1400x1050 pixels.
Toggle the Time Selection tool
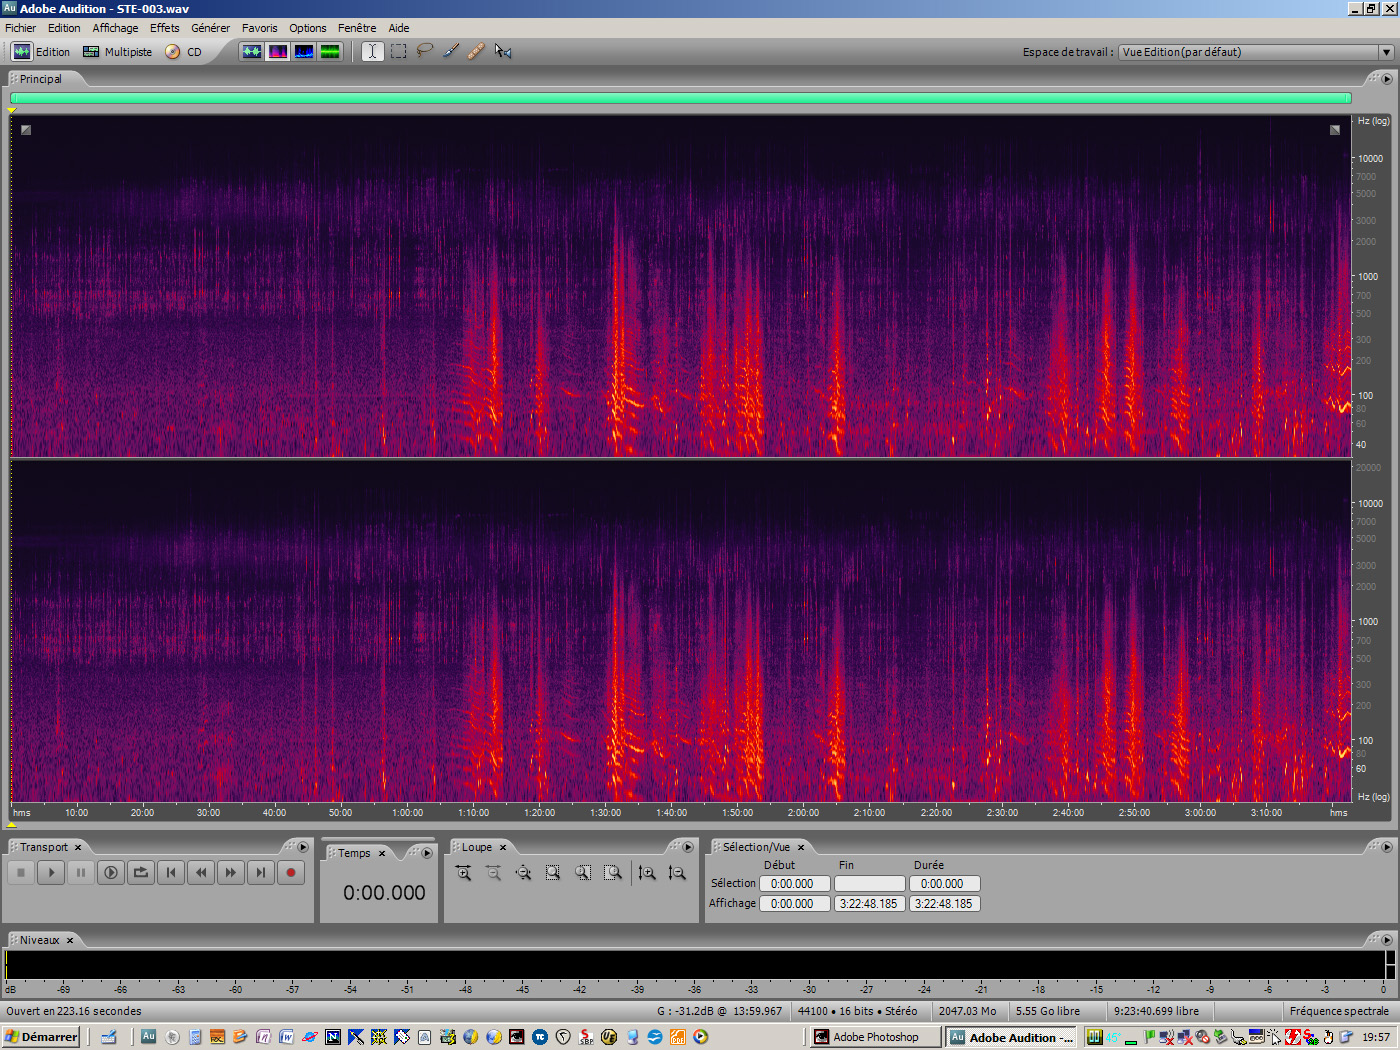click(x=371, y=51)
